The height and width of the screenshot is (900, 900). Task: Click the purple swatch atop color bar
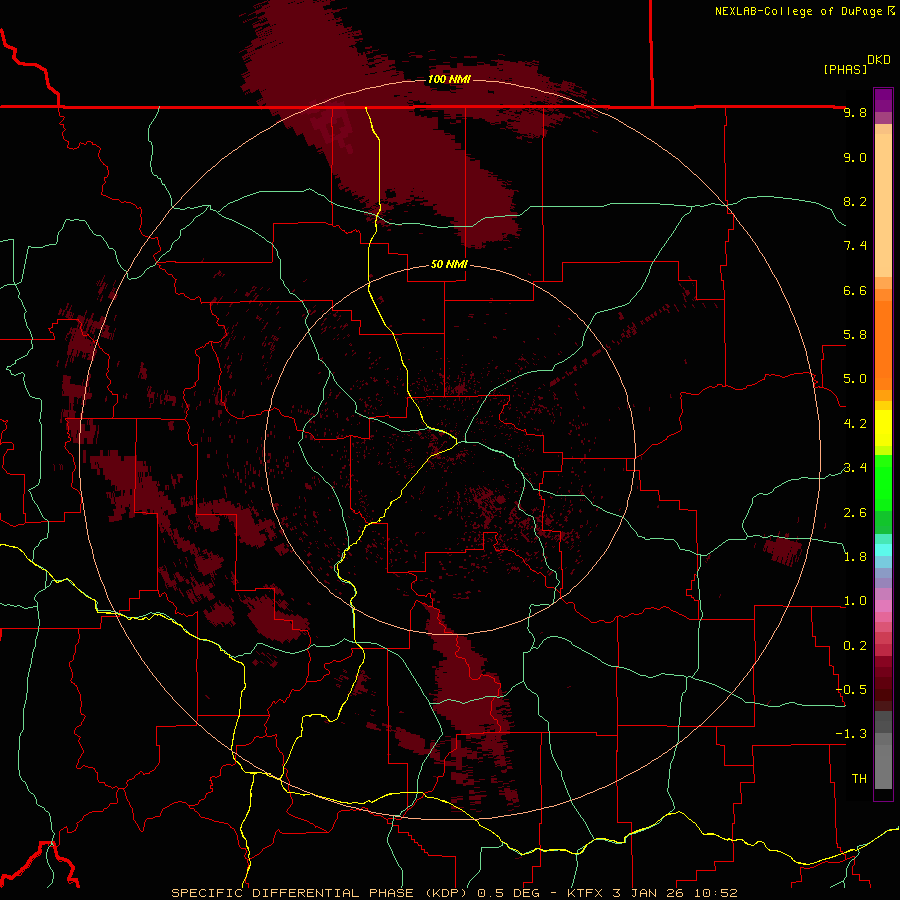883,100
